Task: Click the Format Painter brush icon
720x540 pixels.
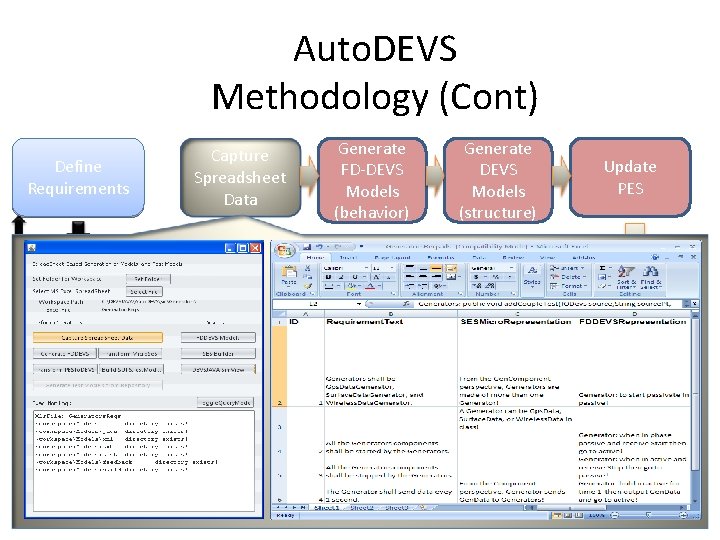Action: (x=308, y=286)
